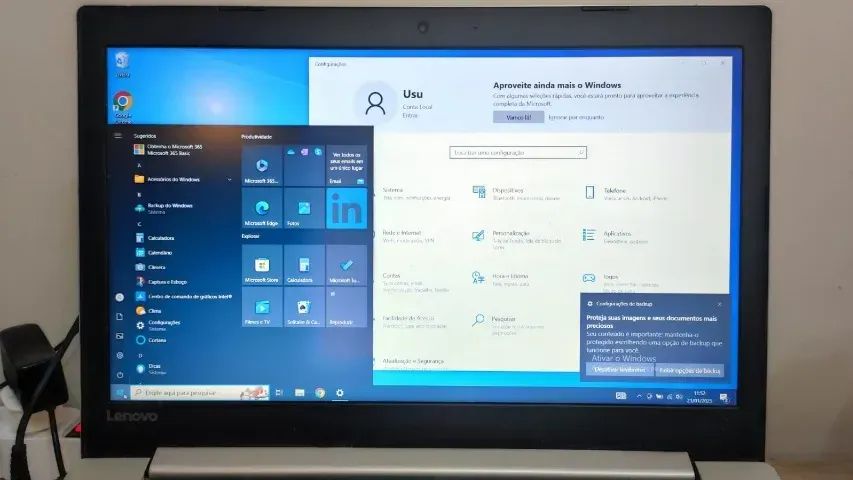
Task: Open the Telefone settings category
Action: click(x=626, y=194)
